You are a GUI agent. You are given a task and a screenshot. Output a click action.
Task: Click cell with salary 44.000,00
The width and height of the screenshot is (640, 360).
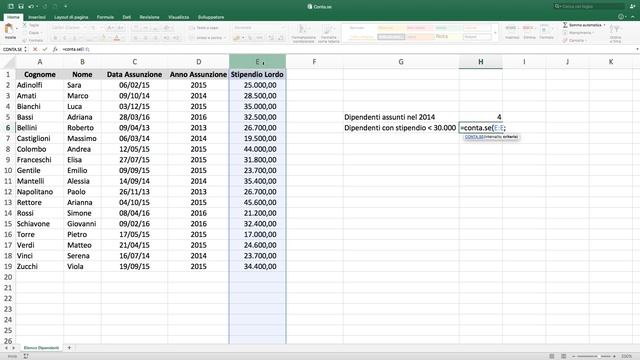tap(257, 149)
